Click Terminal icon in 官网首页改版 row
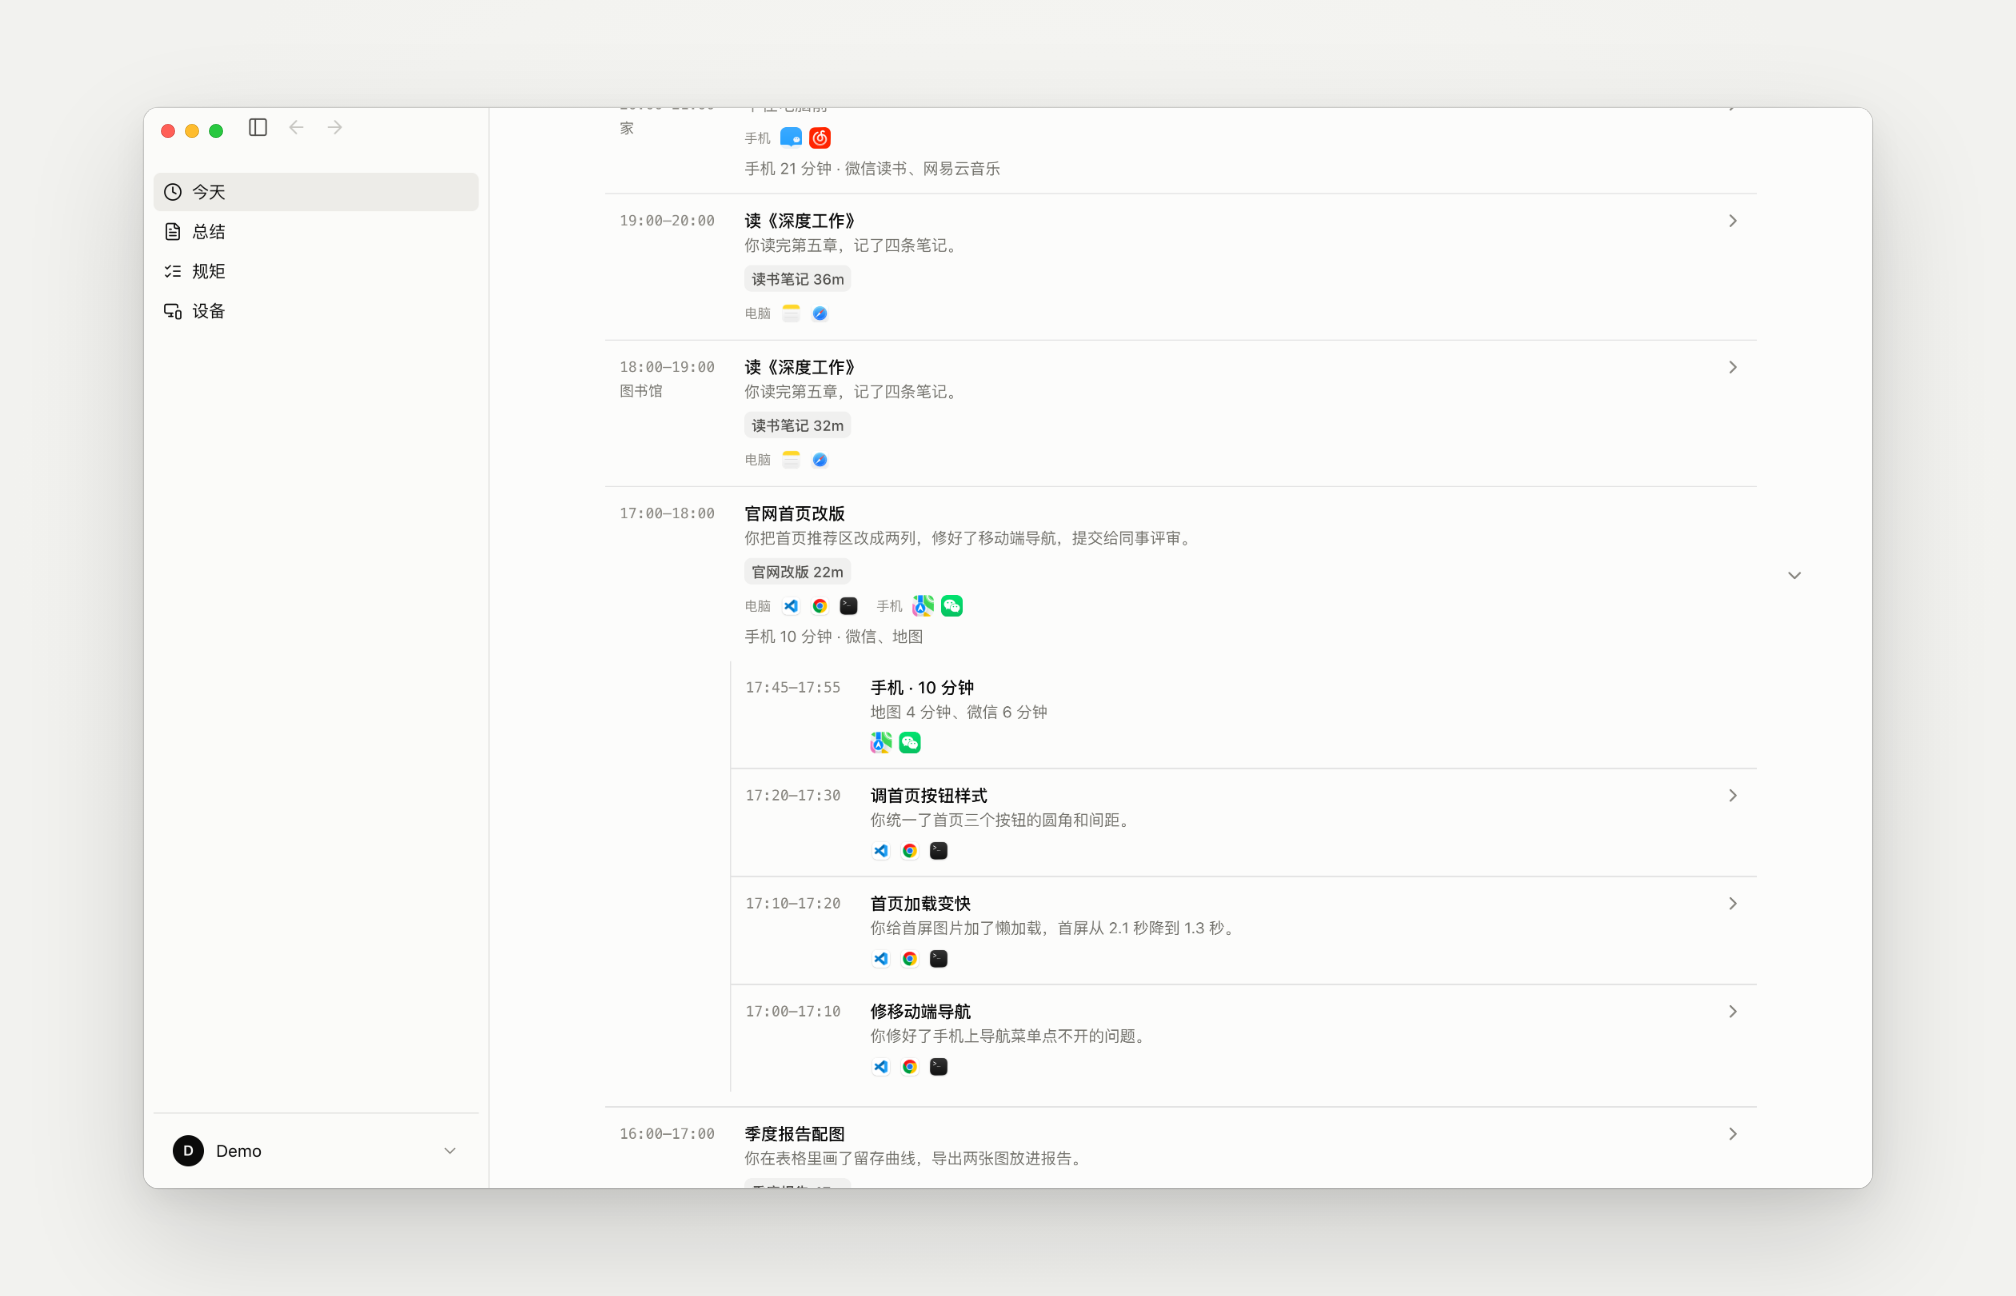 pyautogui.click(x=849, y=606)
